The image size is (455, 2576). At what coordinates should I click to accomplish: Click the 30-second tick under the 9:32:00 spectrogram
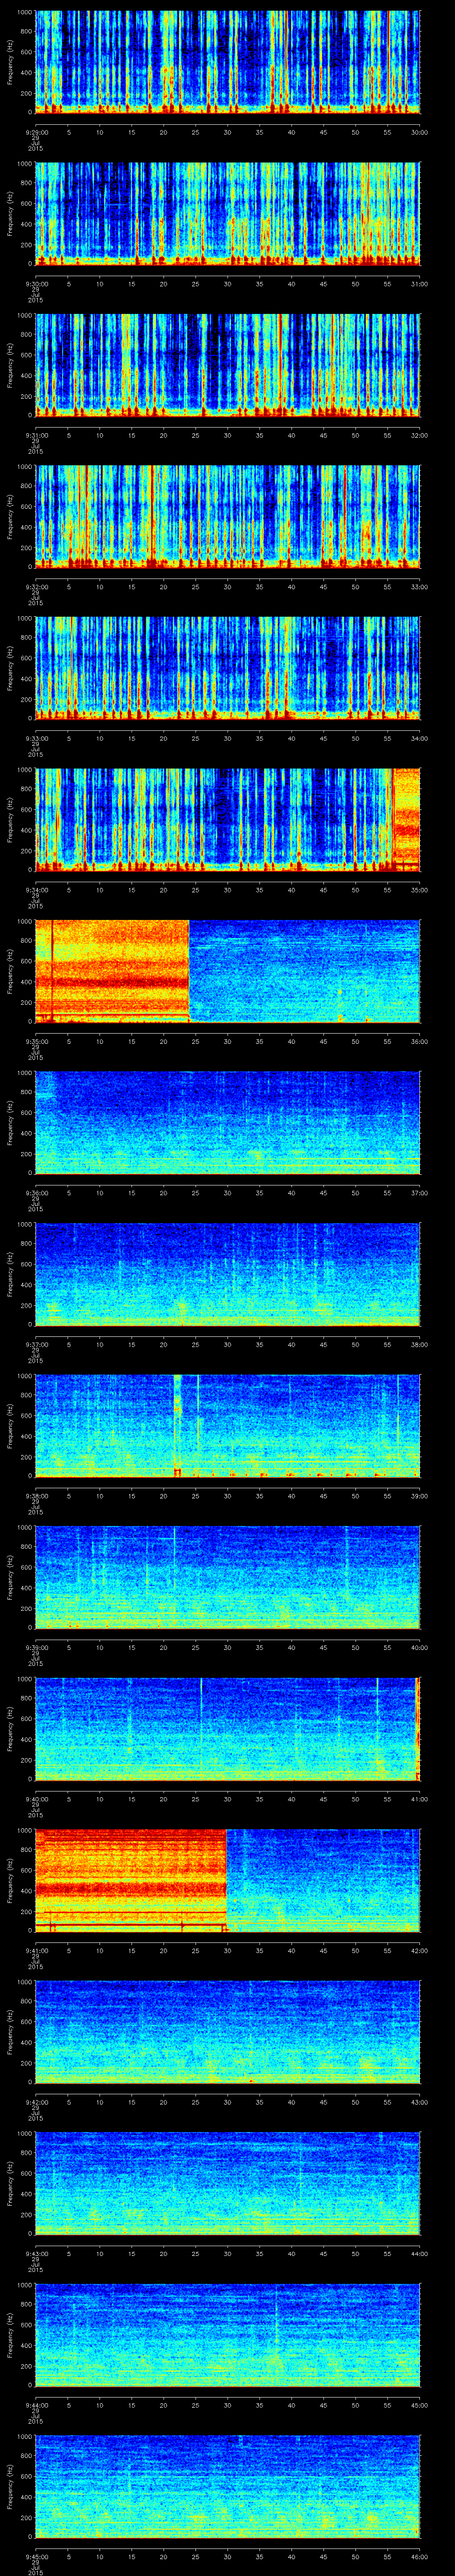point(227,585)
